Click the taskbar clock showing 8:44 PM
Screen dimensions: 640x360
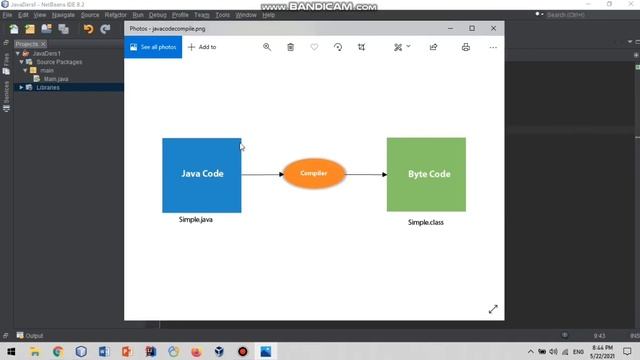point(602,351)
